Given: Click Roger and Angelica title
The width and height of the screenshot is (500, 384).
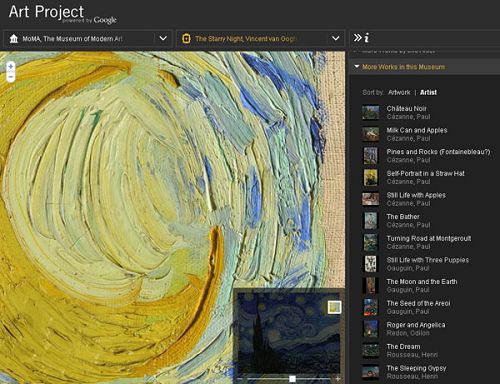Looking at the screenshot, I should 416,325.
